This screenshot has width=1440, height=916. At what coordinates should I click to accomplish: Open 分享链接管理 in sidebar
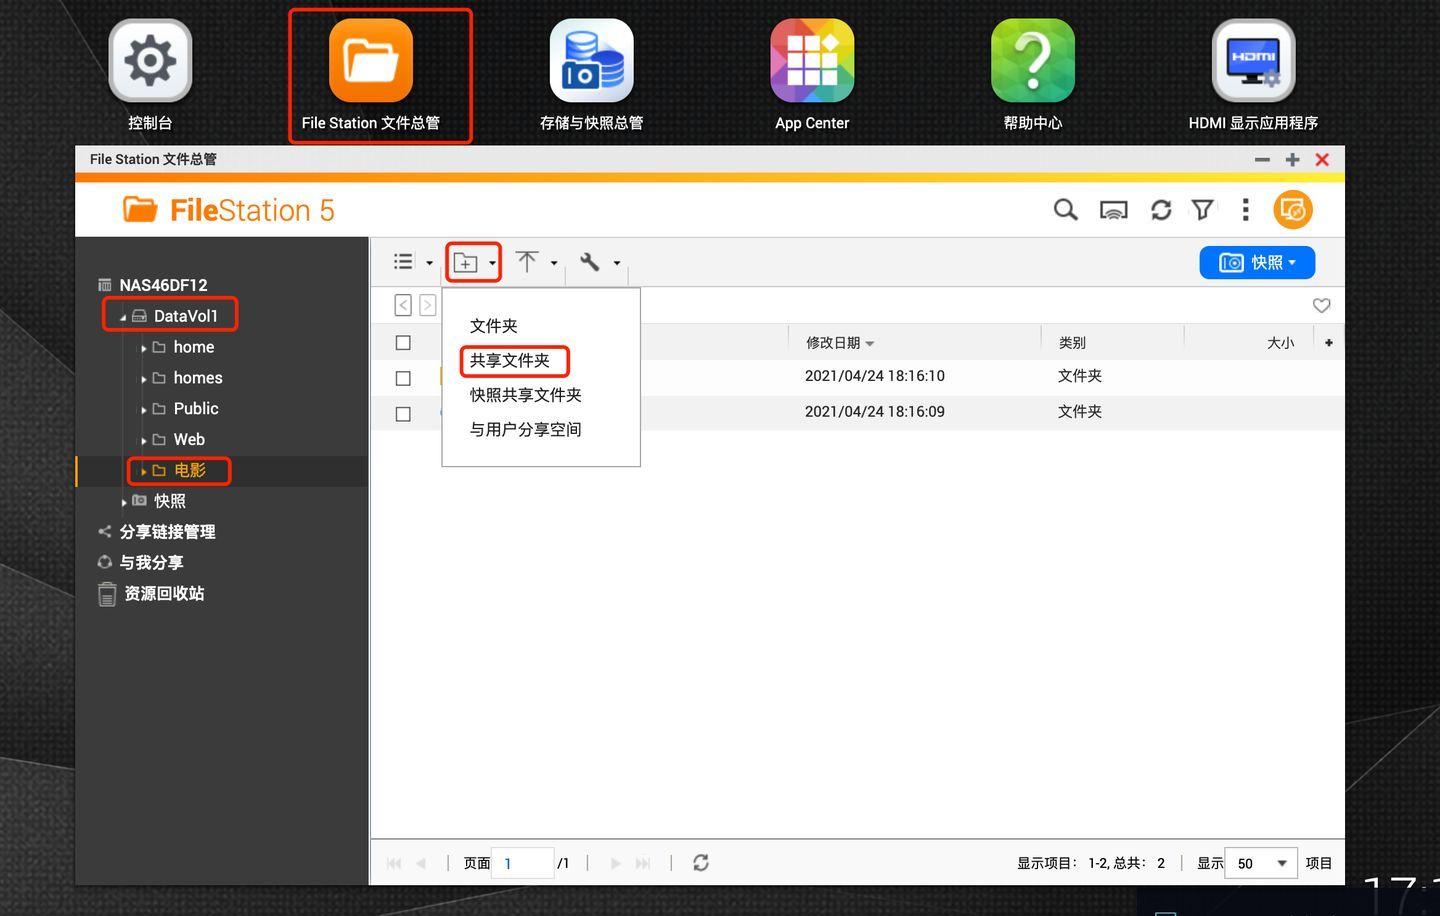pyautogui.click(x=168, y=532)
